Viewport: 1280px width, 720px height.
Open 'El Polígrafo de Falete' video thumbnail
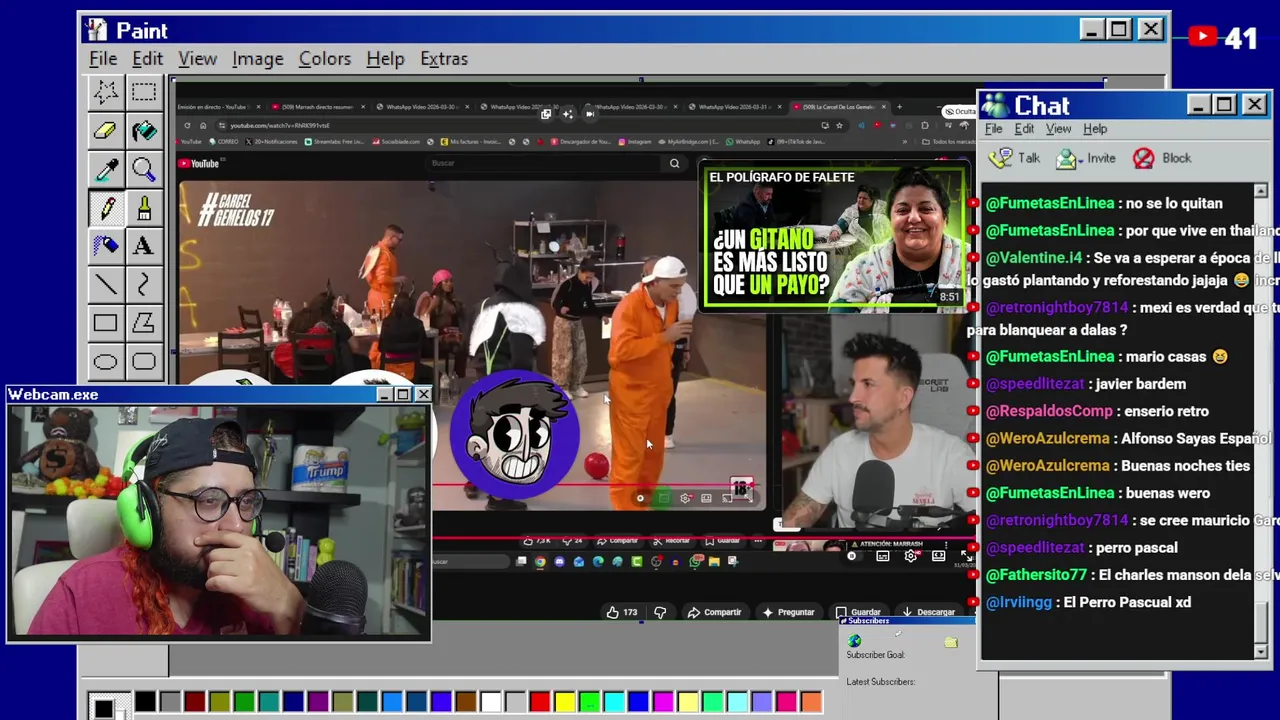pos(836,238)
